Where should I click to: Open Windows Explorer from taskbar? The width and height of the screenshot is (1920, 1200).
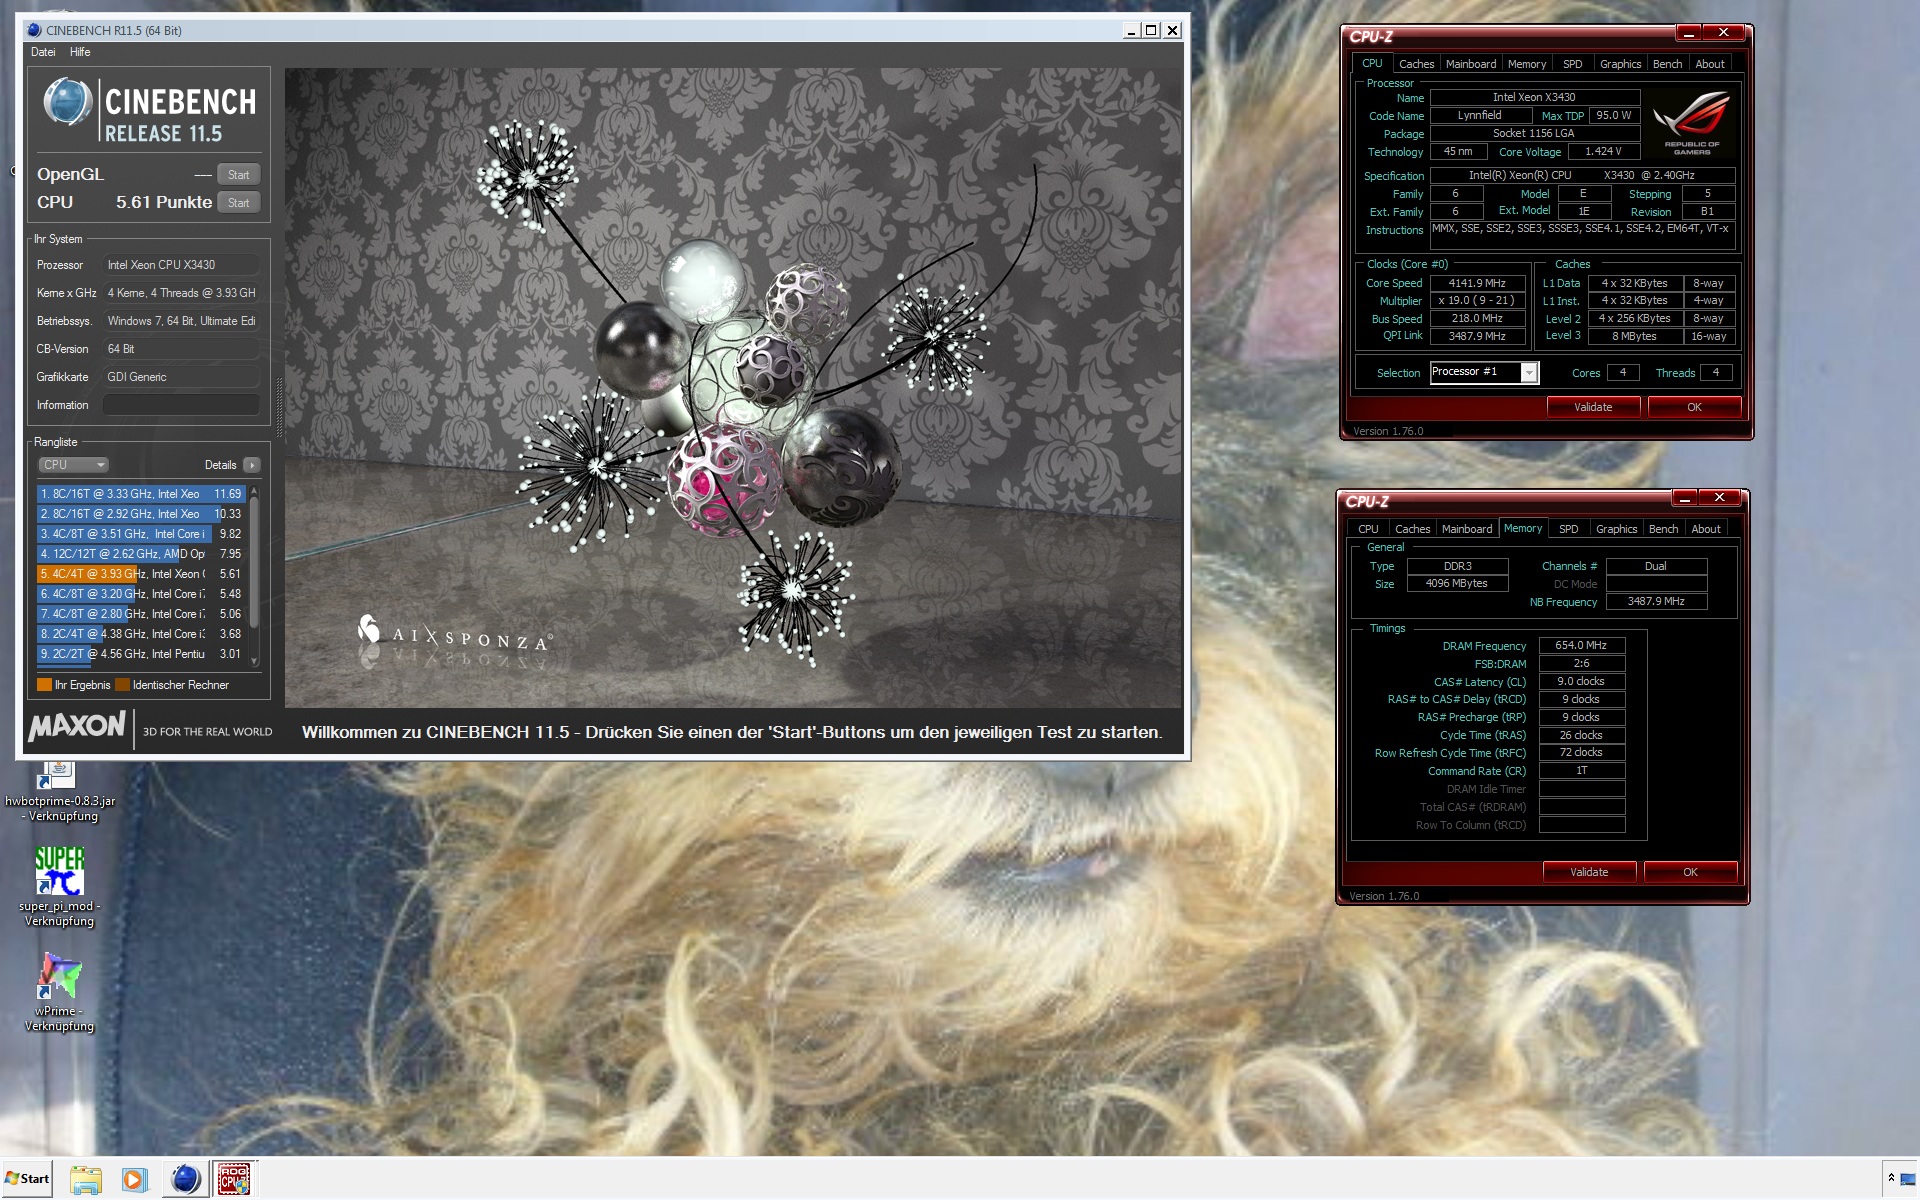pos(86,1180)
